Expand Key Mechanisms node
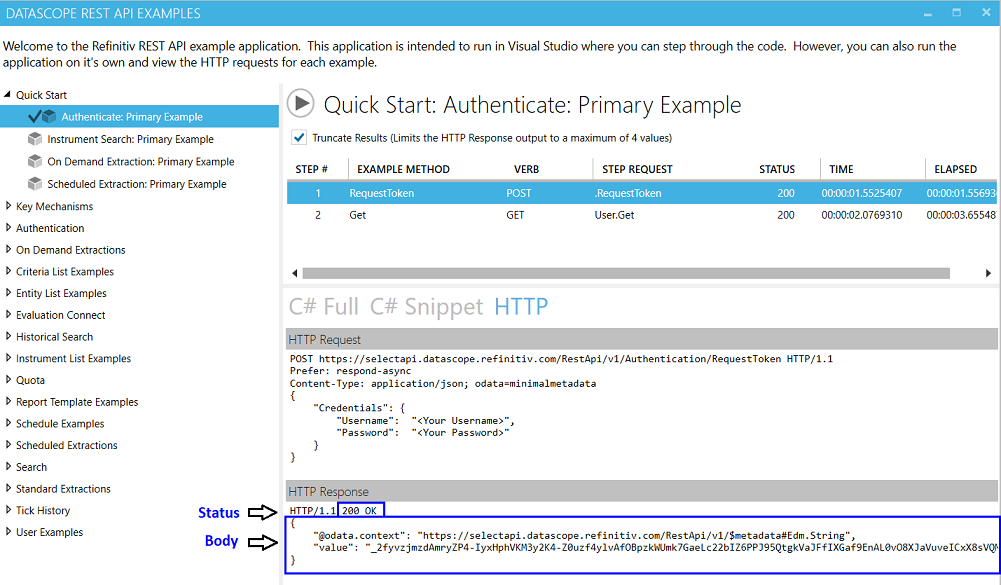 (8, 206)
